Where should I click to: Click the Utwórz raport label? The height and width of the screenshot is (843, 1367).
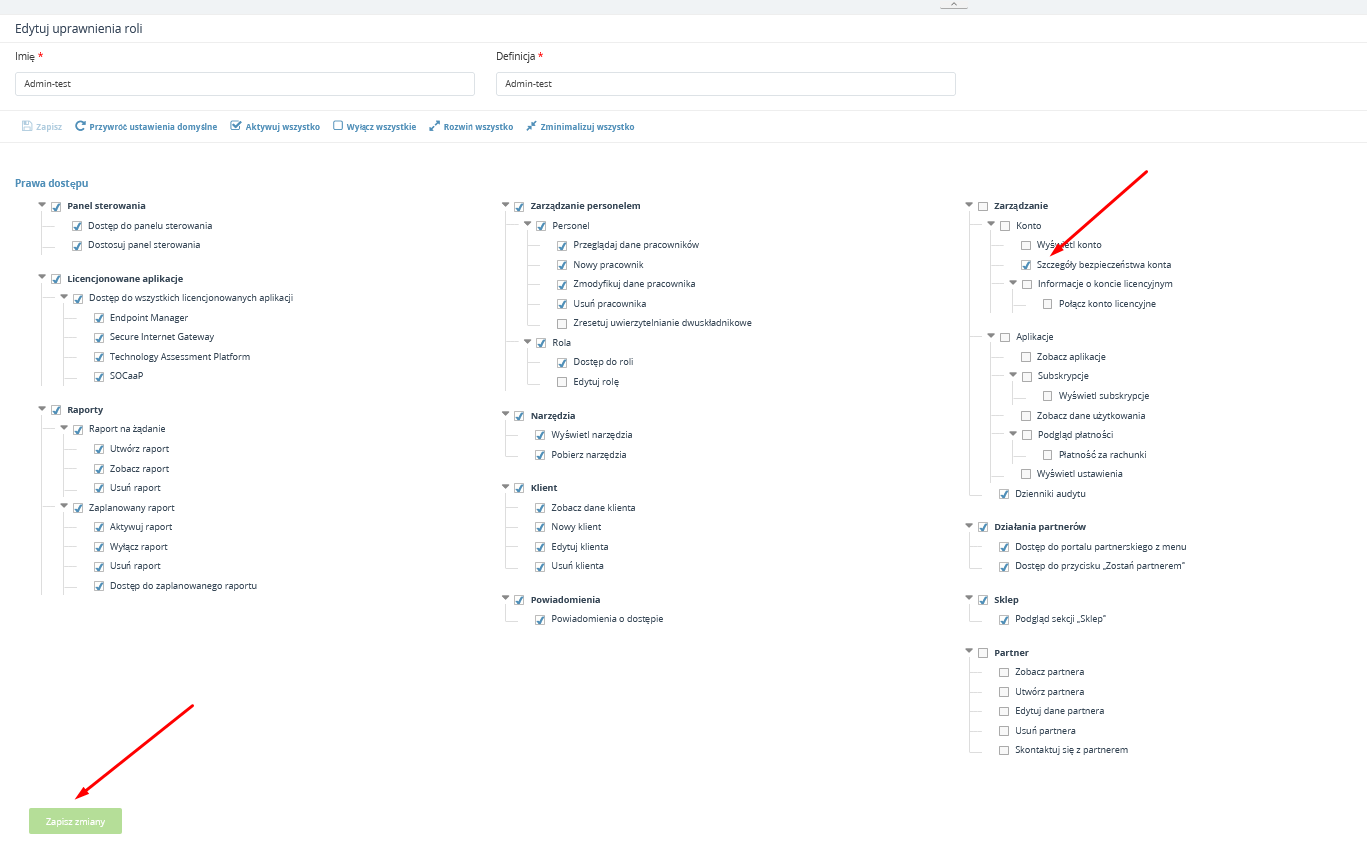pos(140,449)
